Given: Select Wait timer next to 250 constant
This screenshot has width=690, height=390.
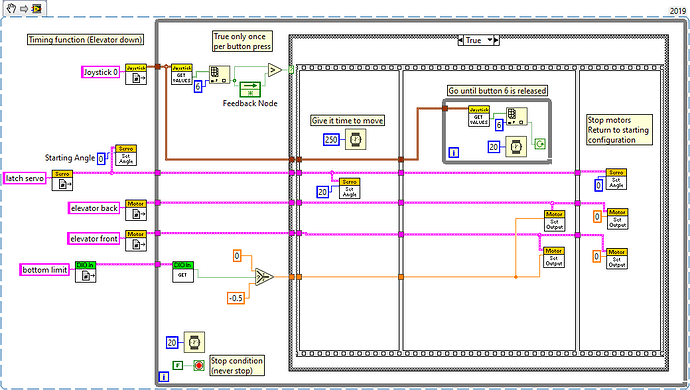Looking at the screenshot, I should coord(355,140).
